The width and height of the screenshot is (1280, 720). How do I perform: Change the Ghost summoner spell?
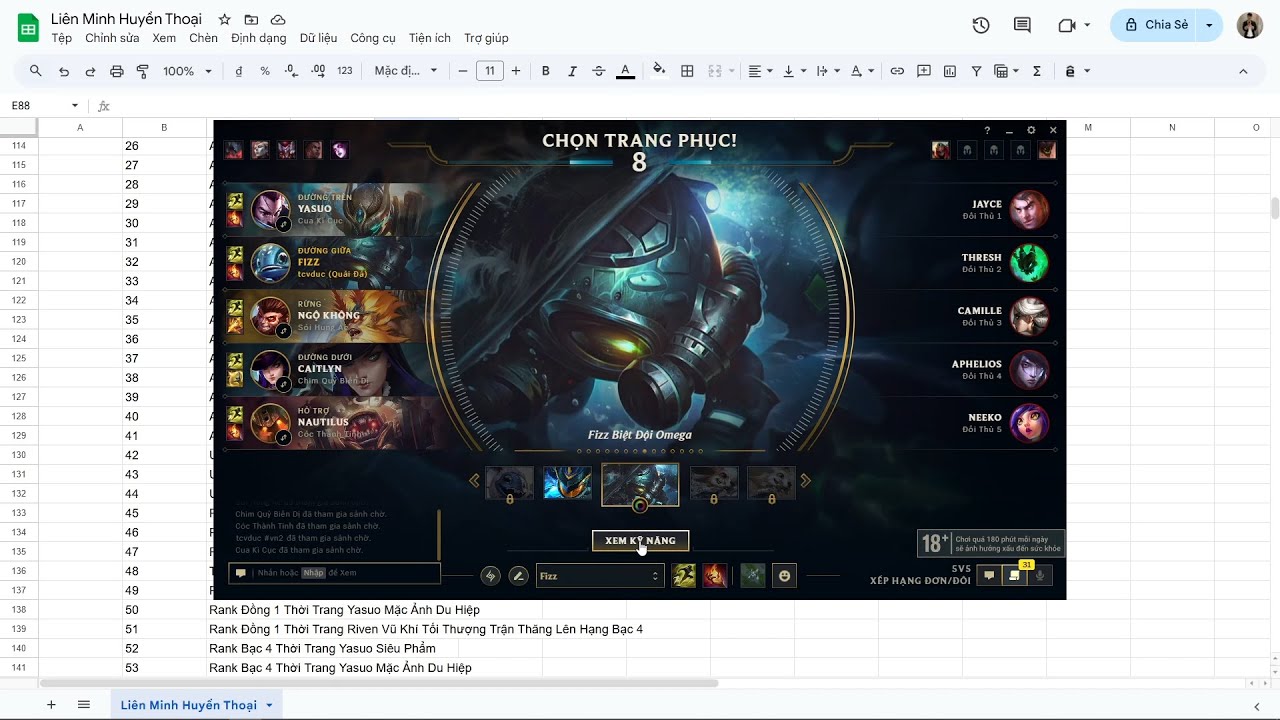(x=684, y=575)
